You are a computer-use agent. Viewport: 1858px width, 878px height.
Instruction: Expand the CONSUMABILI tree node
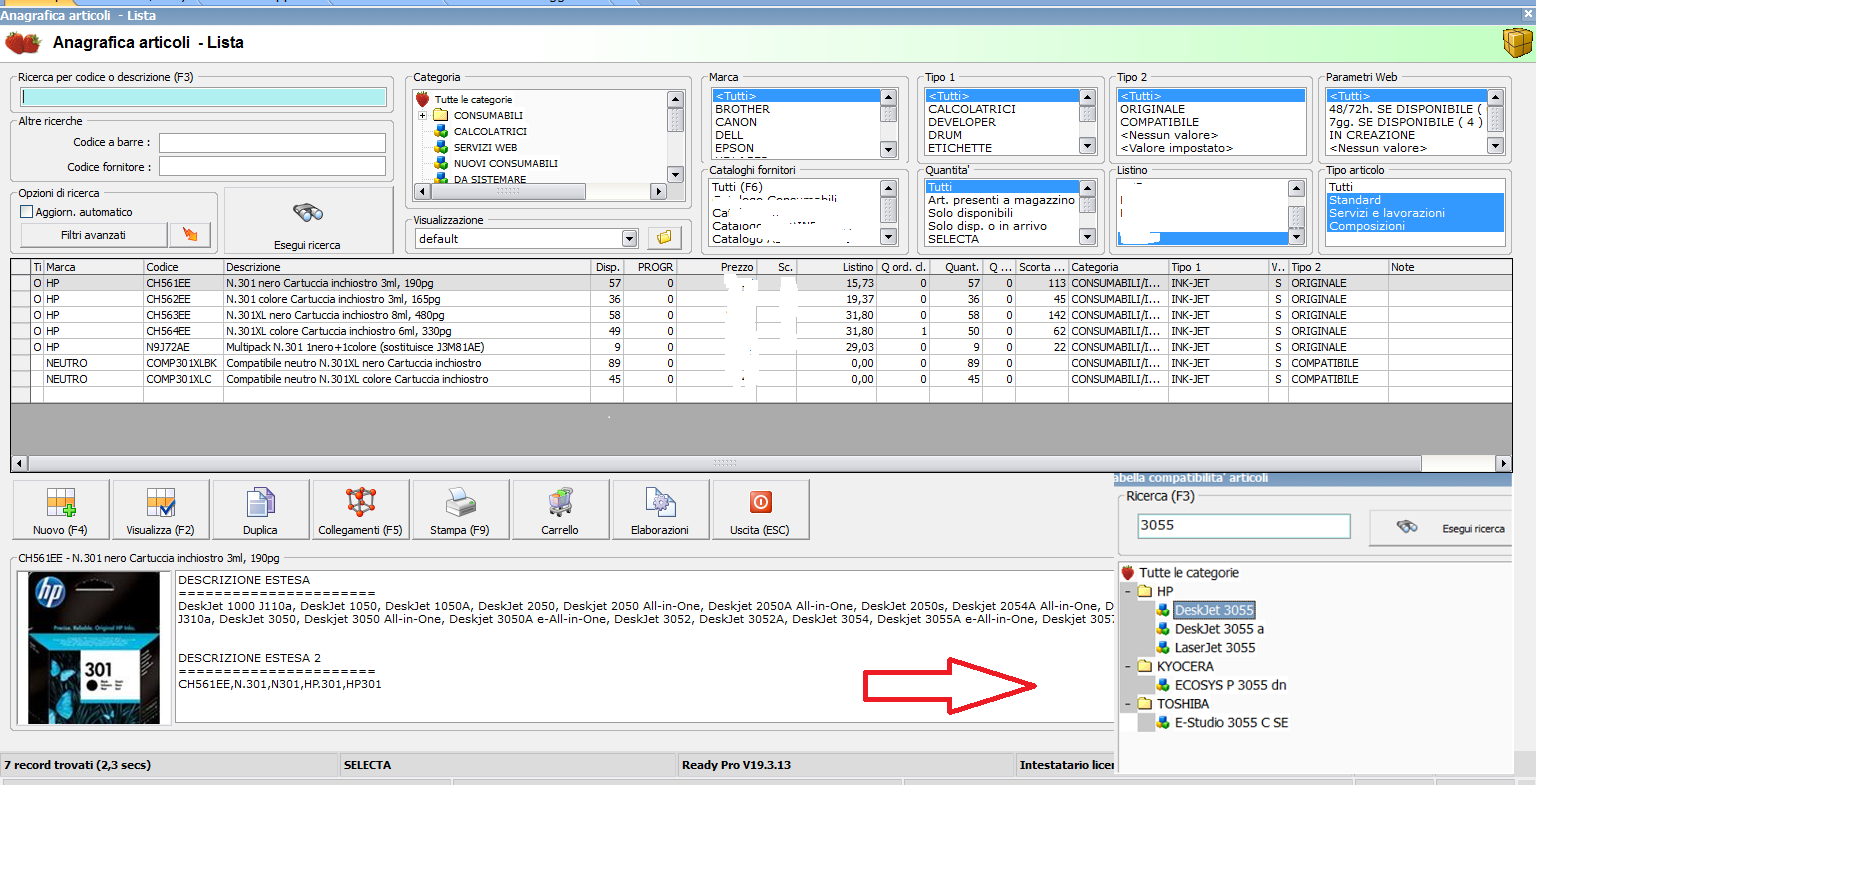423,115
